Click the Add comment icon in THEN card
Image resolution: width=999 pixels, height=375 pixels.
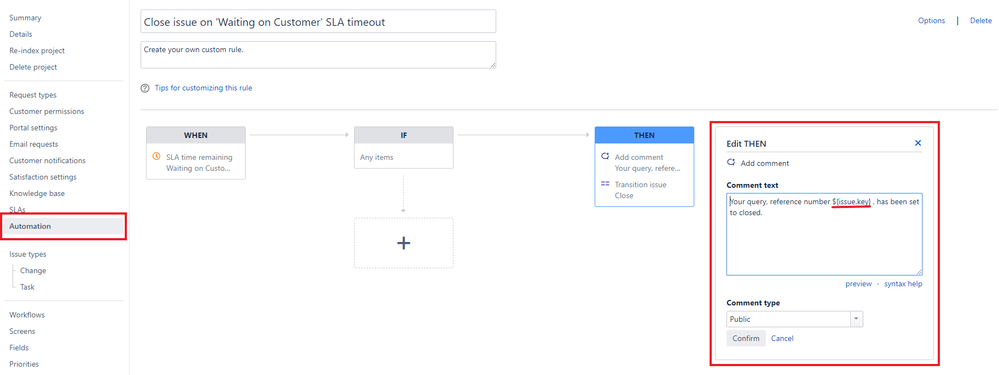tap(605, 157)
